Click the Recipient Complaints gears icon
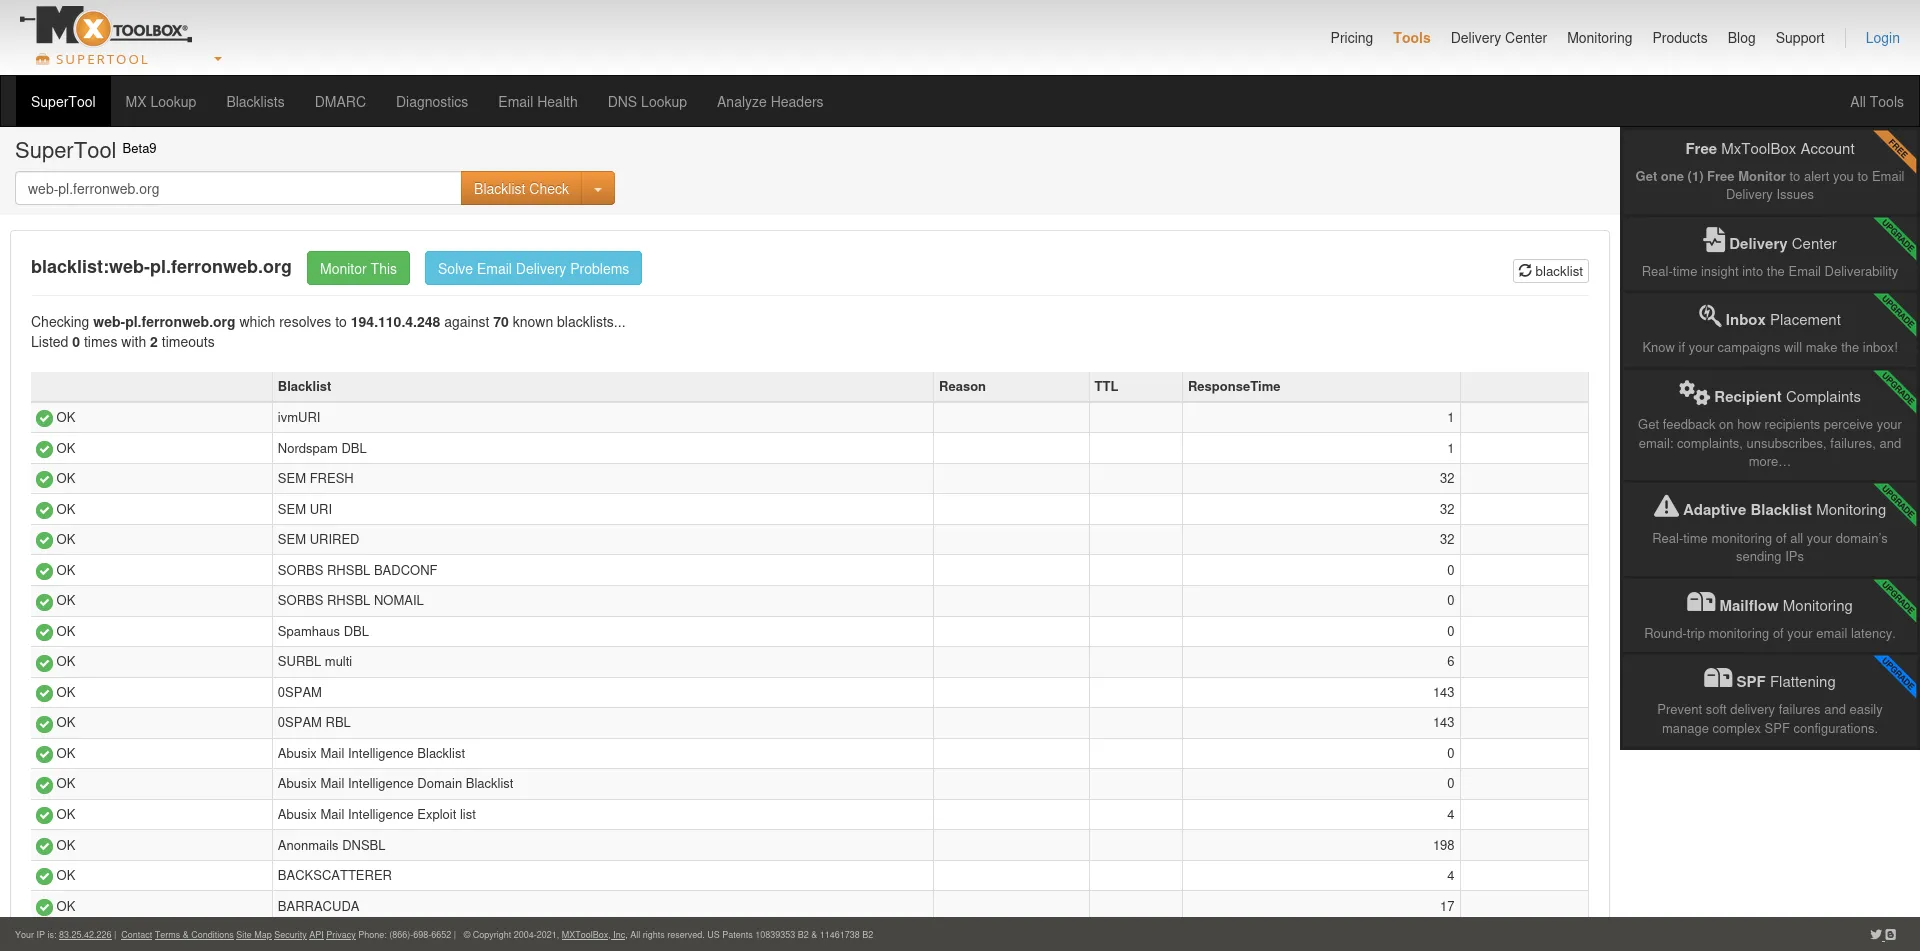This screenshot has height=951, width=1920. click(x=1692, y=393)
